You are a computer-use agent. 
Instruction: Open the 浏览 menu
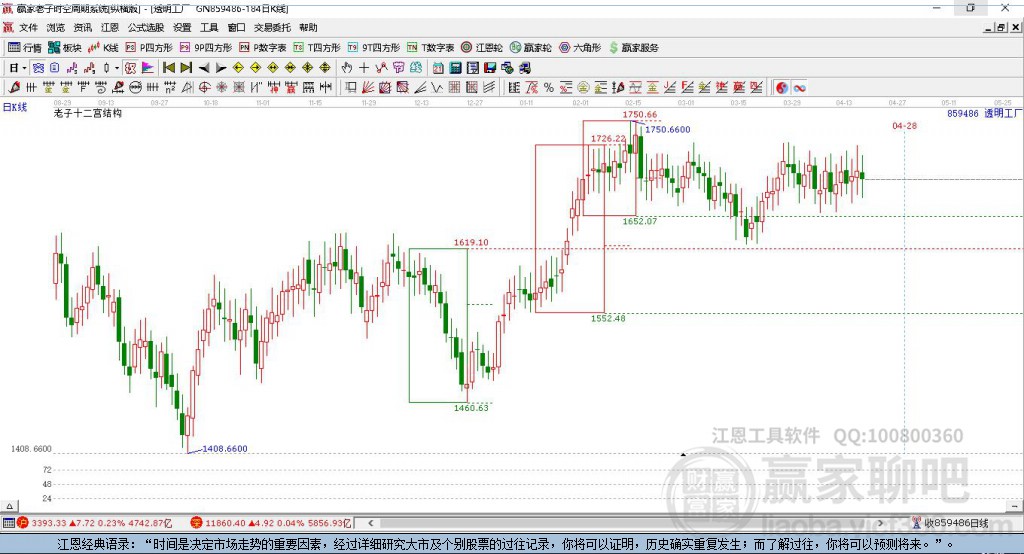[56, 27]
